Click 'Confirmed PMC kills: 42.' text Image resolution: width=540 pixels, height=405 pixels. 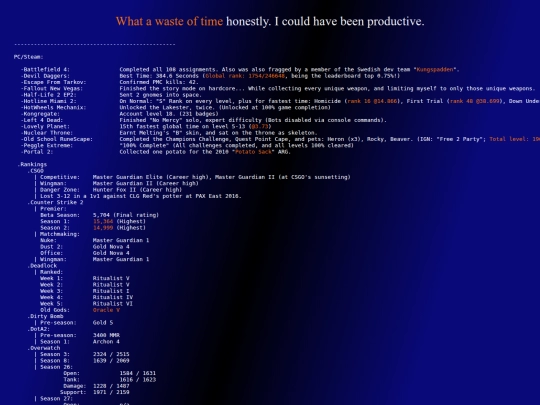tap(159, 82)
